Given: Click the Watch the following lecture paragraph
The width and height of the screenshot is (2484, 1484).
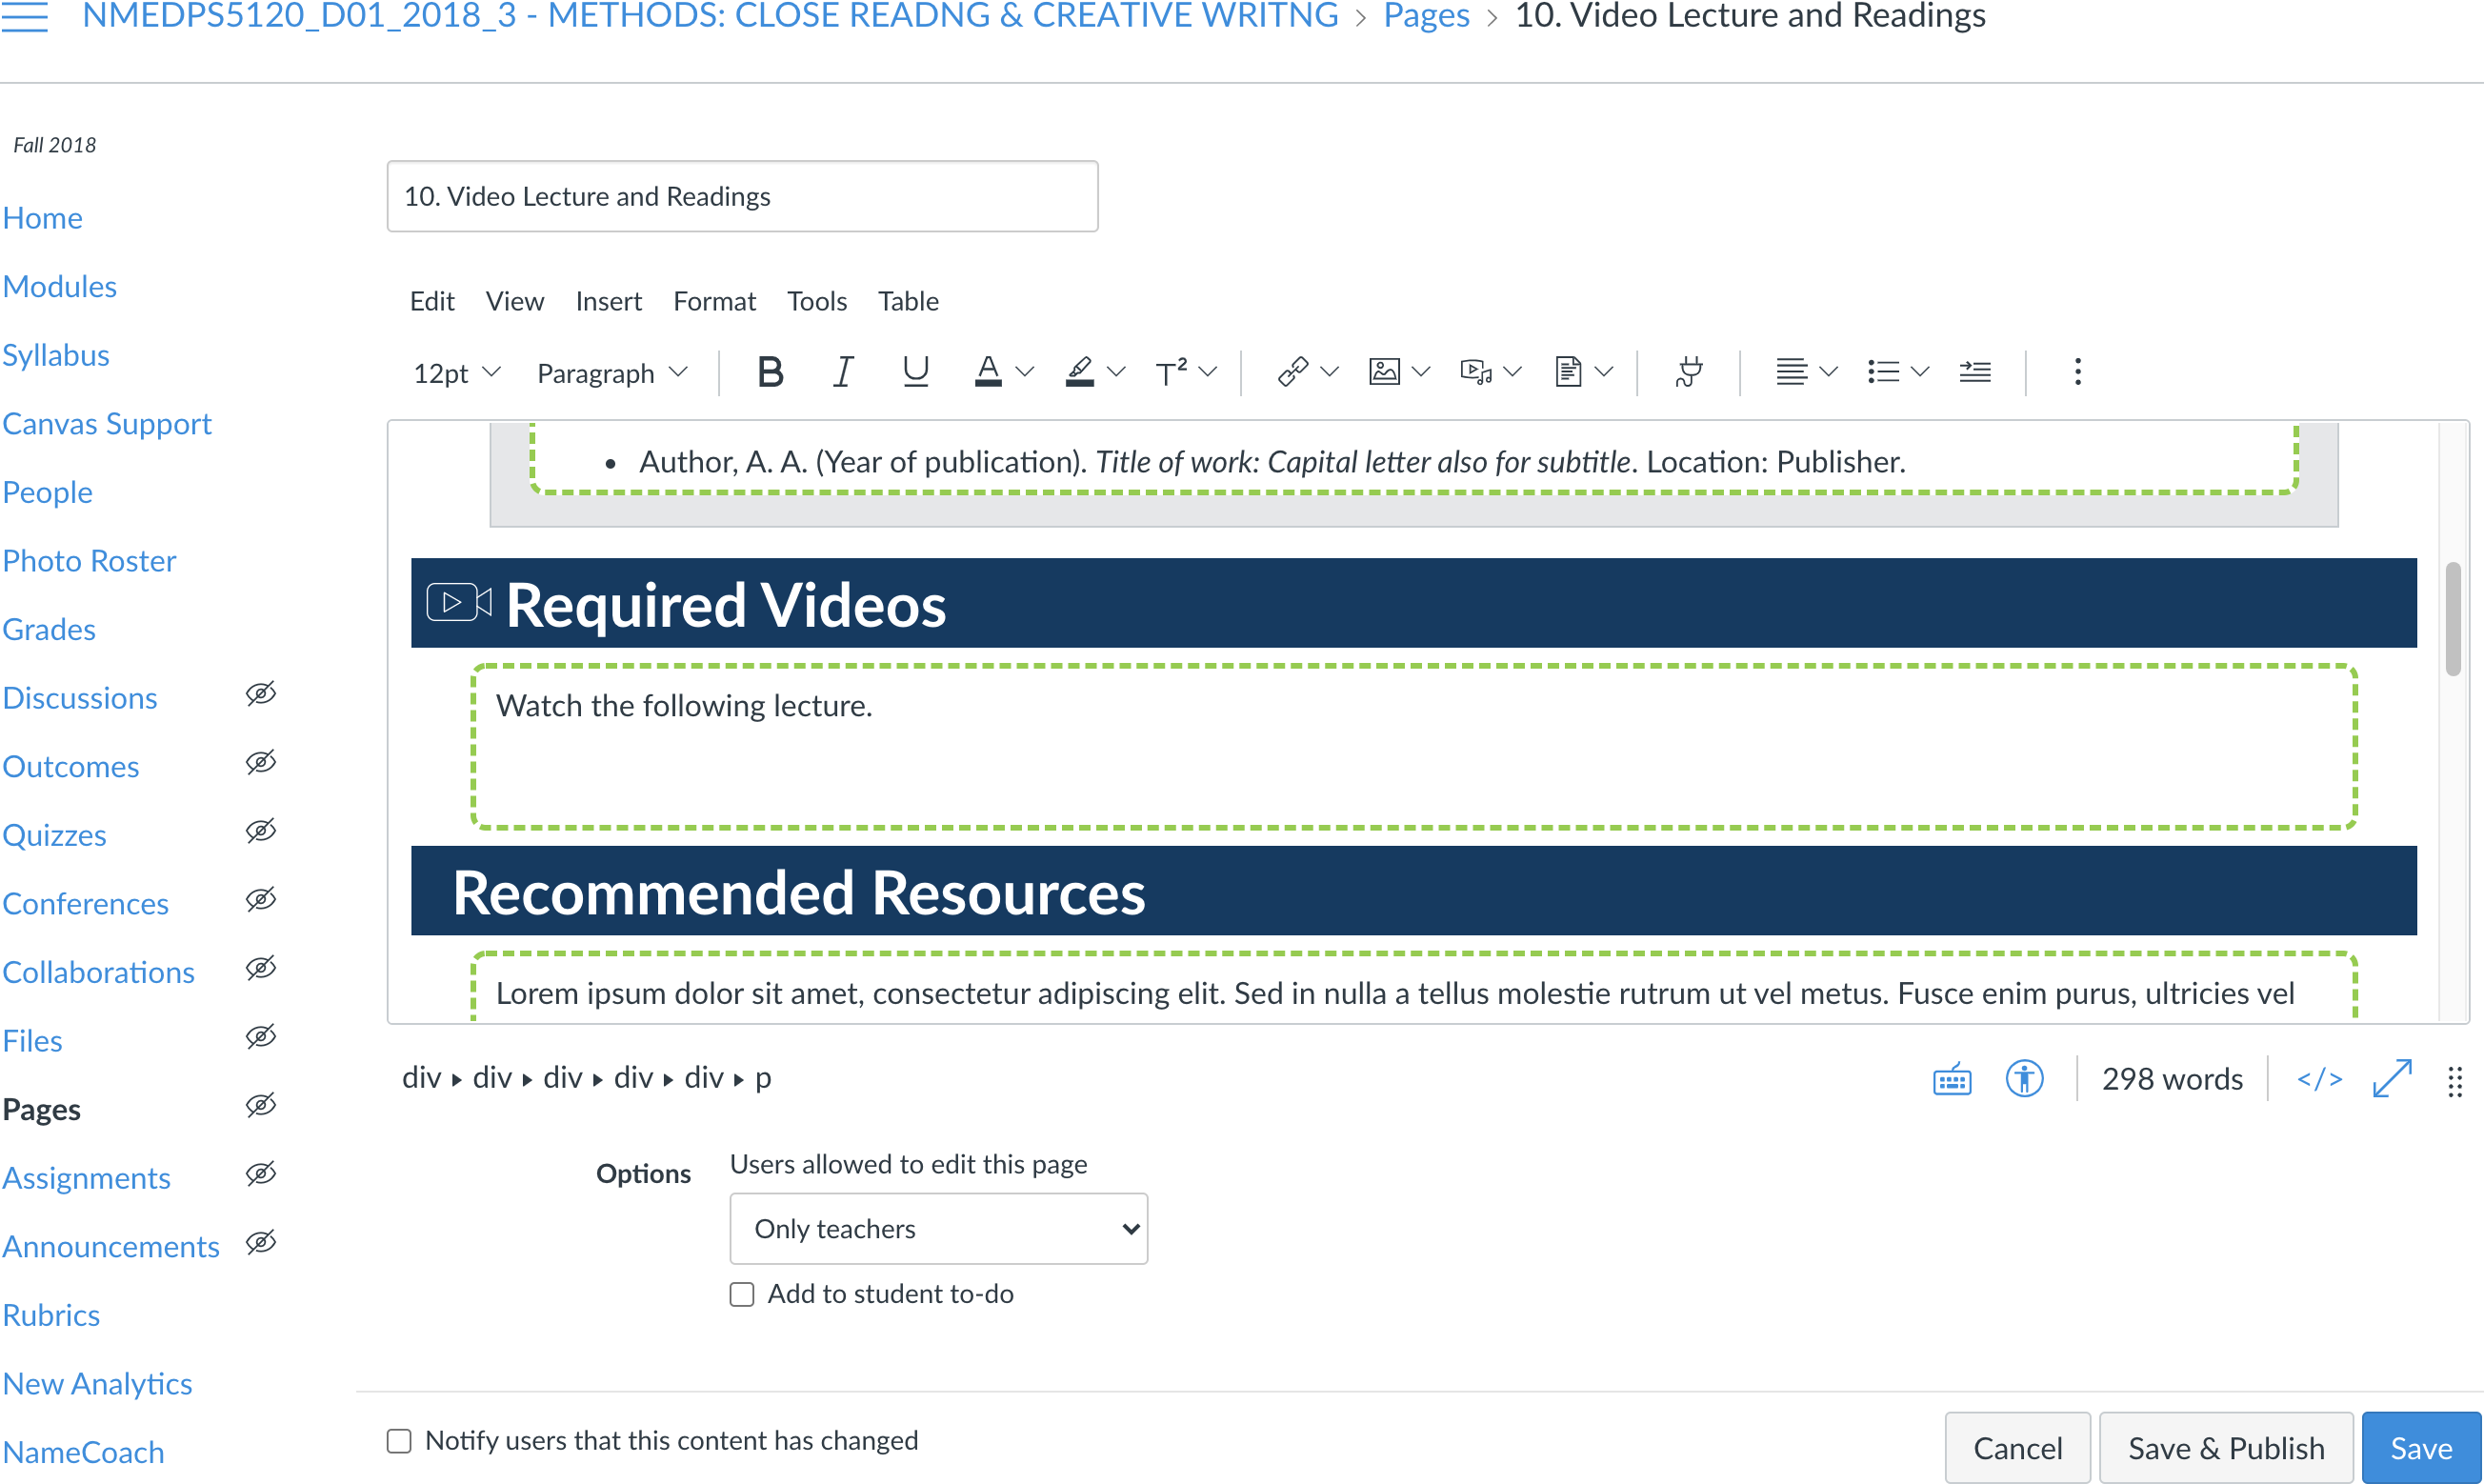Looking at the screenshot, I should tap(684, 706).
